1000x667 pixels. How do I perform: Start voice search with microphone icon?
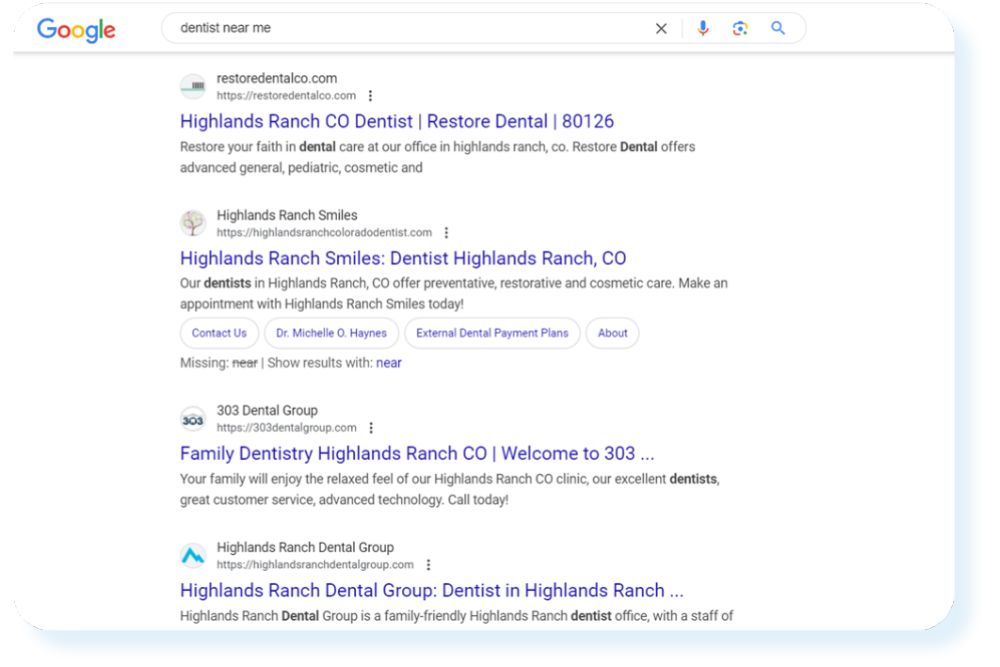703,28
